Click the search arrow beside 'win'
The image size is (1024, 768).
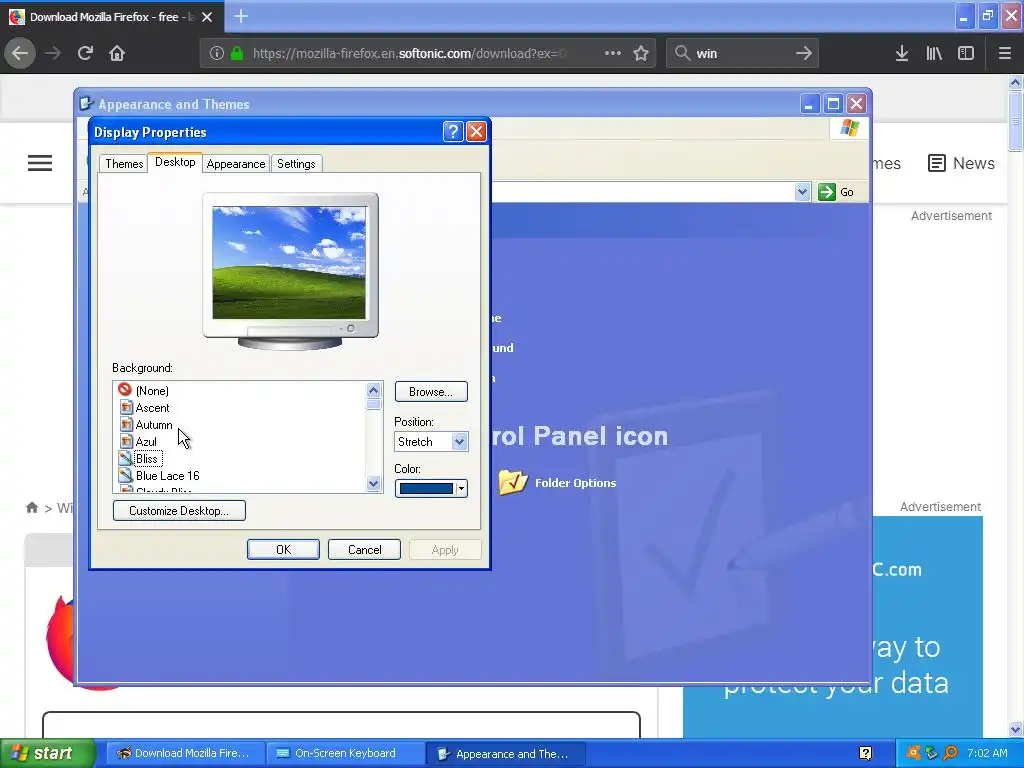[x=804, y=53]
